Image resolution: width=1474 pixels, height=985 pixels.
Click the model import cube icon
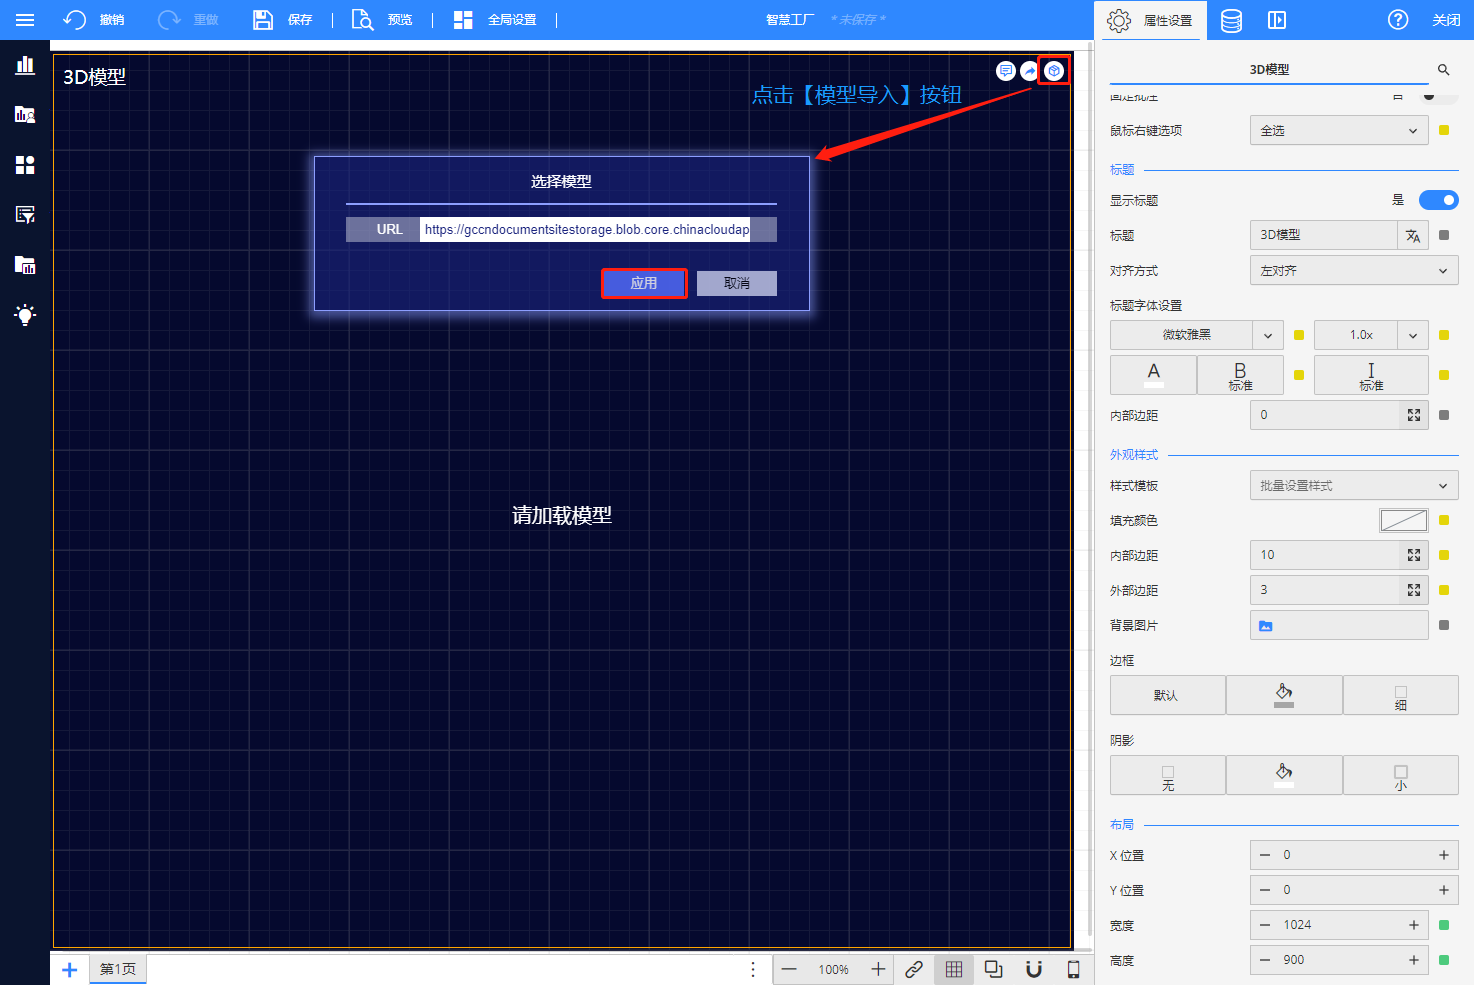1053,71
